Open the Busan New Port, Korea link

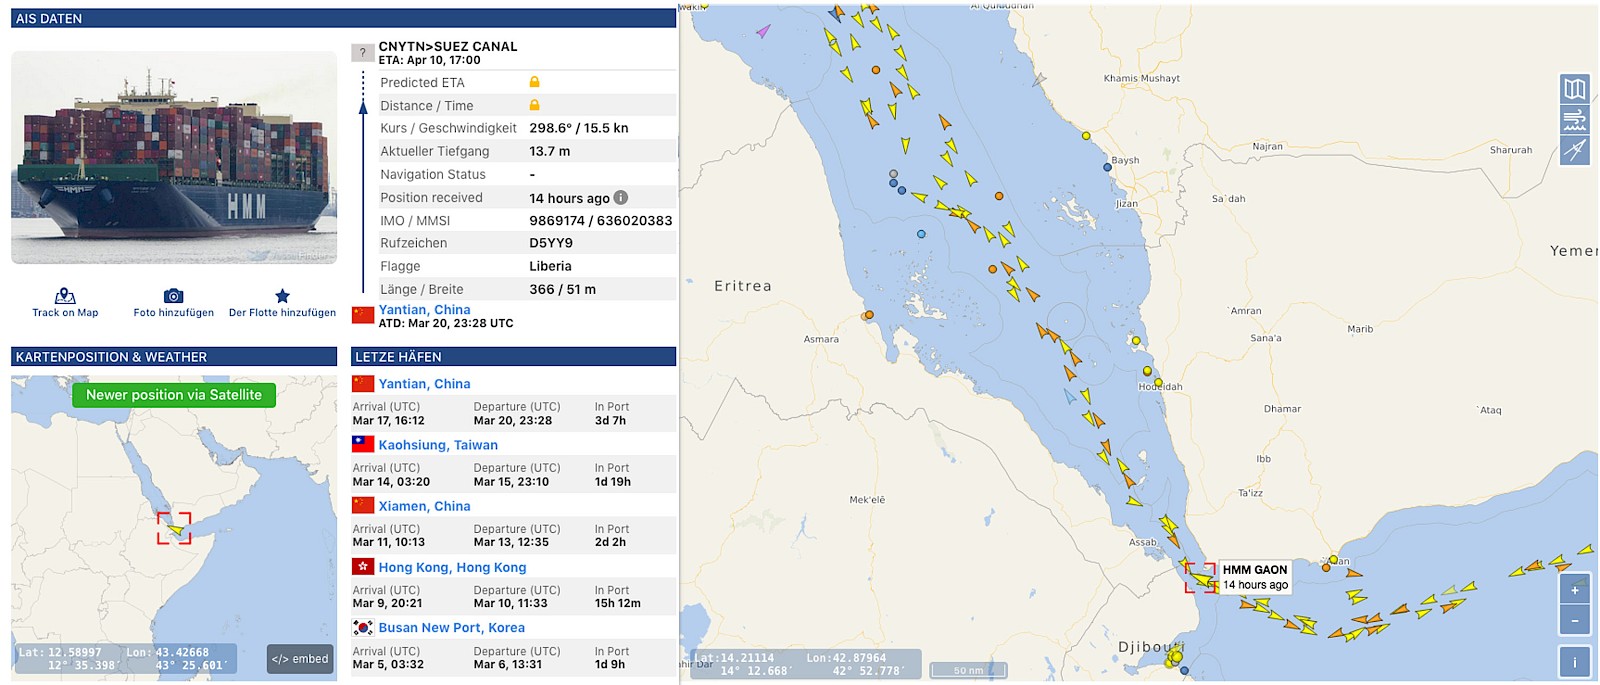click(x=451, y=628)
